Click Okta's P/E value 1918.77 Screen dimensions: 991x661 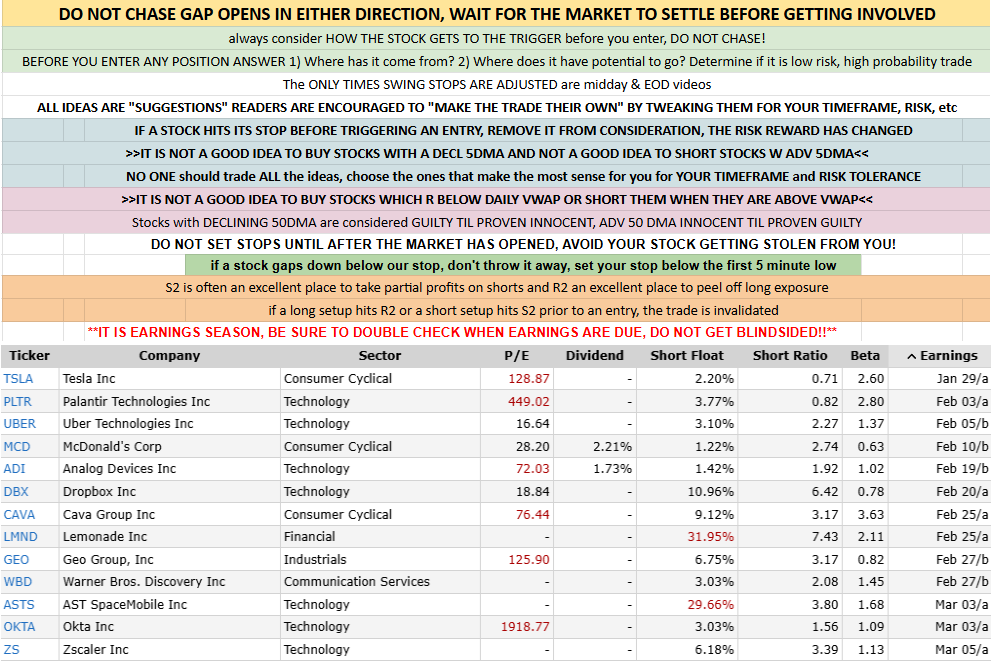click(525, 626)
